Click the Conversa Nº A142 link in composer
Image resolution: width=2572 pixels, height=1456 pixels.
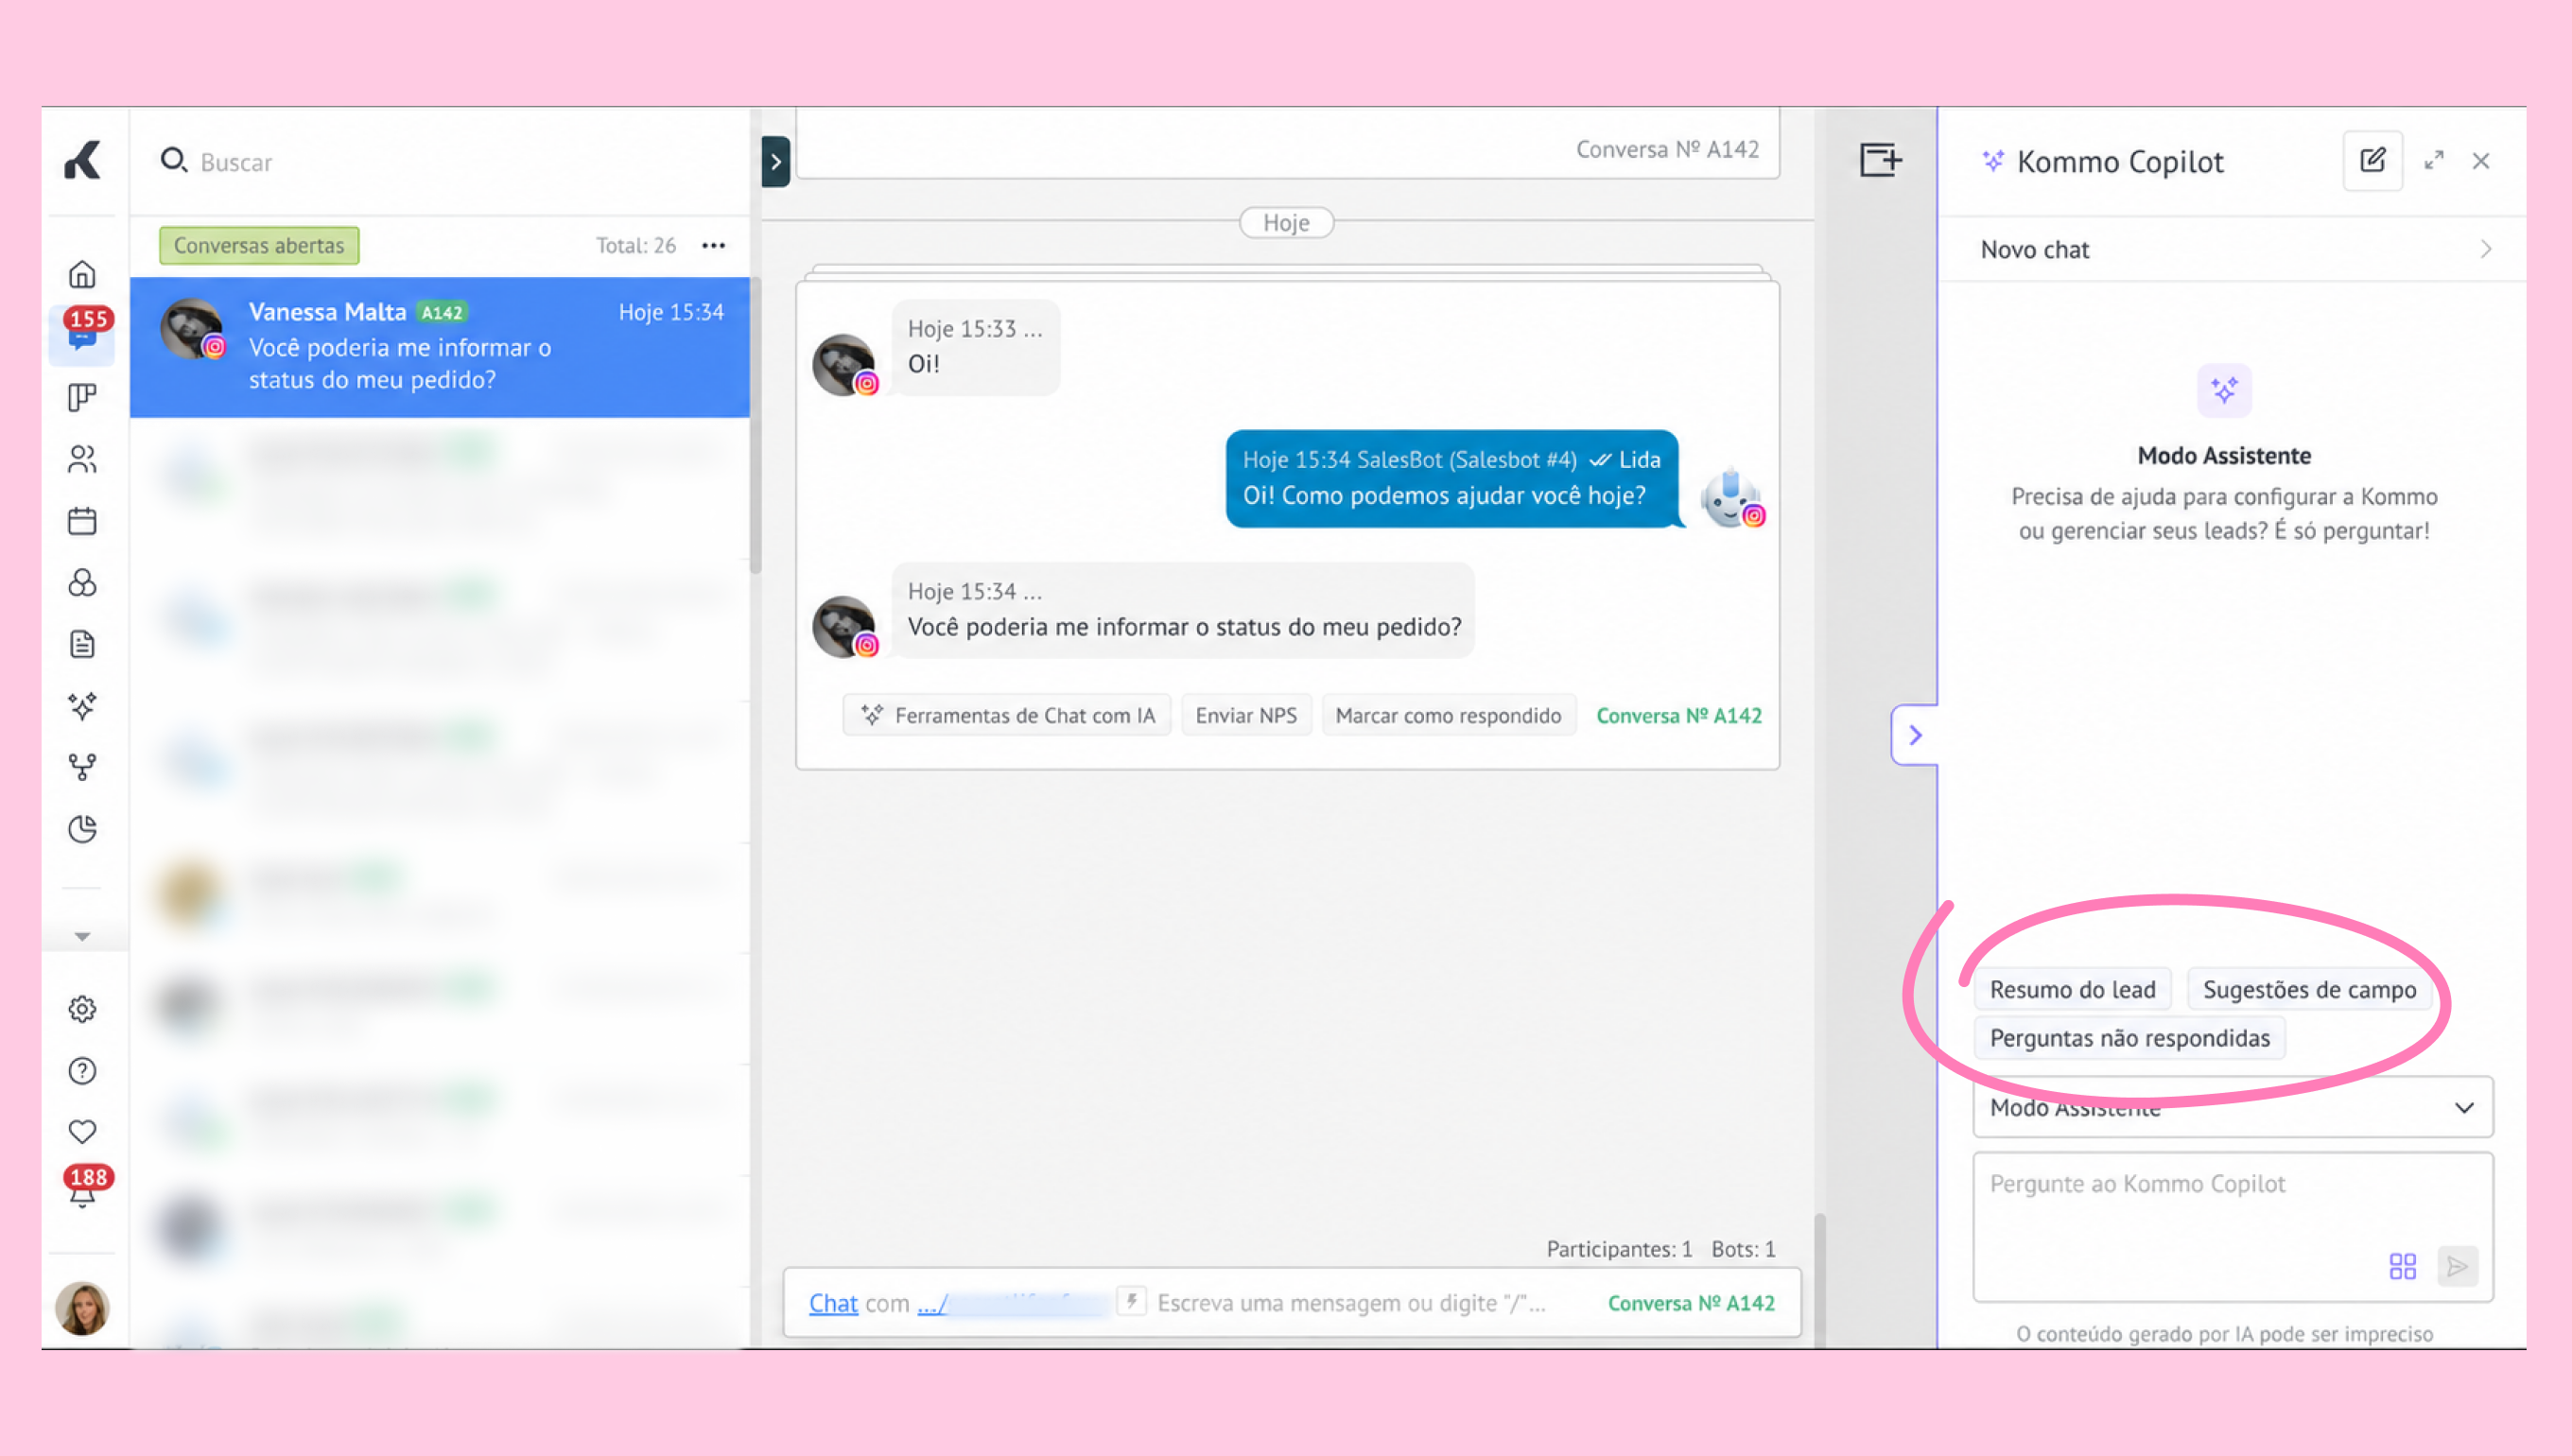click(x=1691, y=1303)
